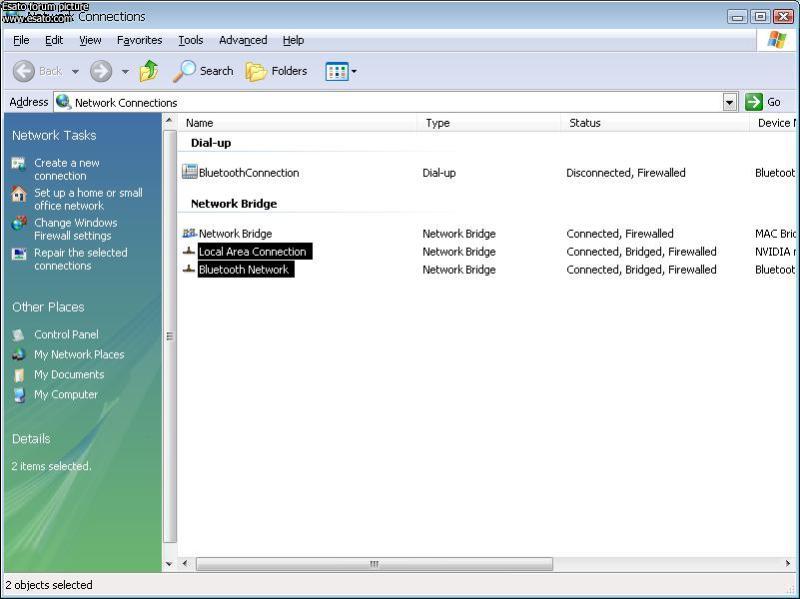The image size is (800, 599).
Task: Click the Back arrow toolbar icon
Action: (24, 71)
